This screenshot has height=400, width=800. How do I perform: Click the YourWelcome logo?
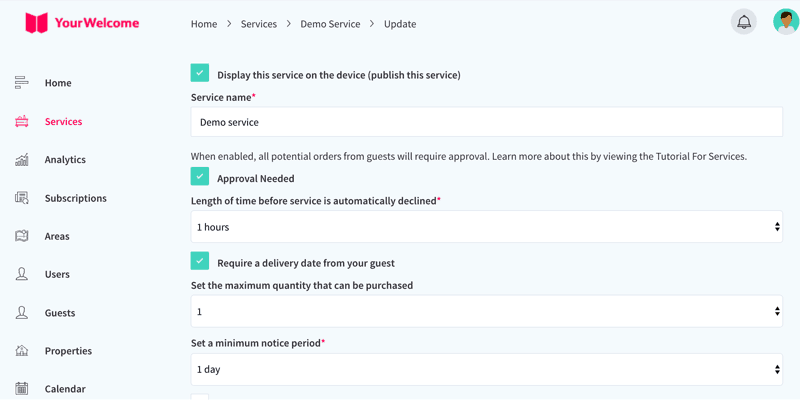82,23
